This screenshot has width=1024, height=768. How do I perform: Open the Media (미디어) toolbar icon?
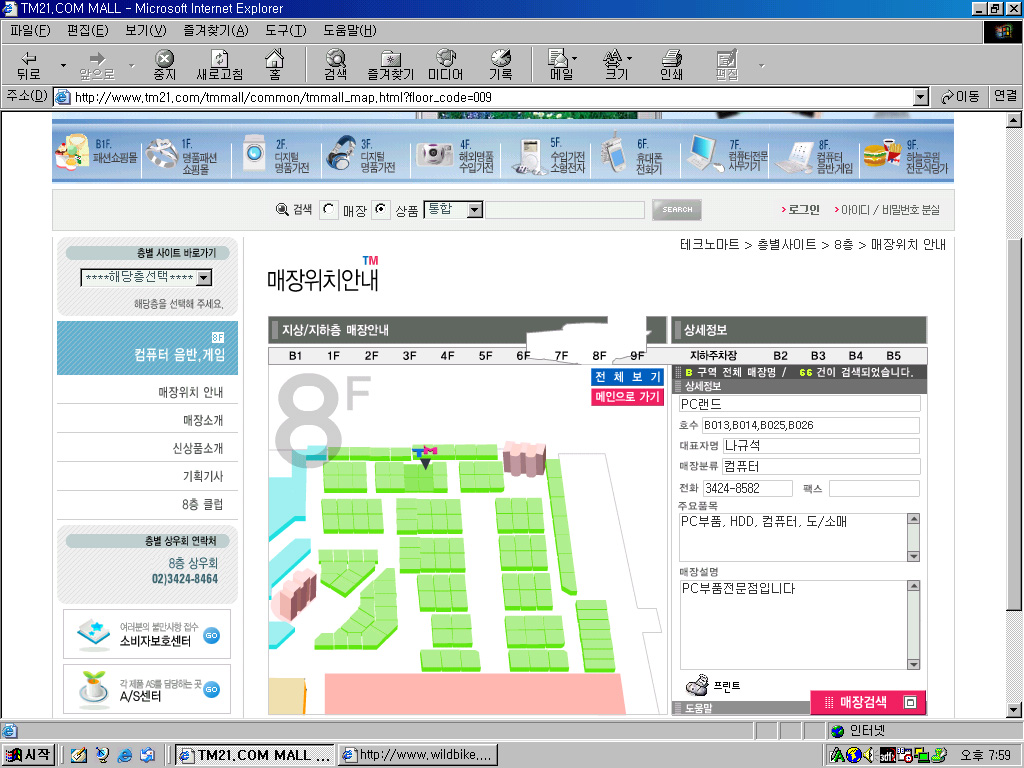pos(445,65)
